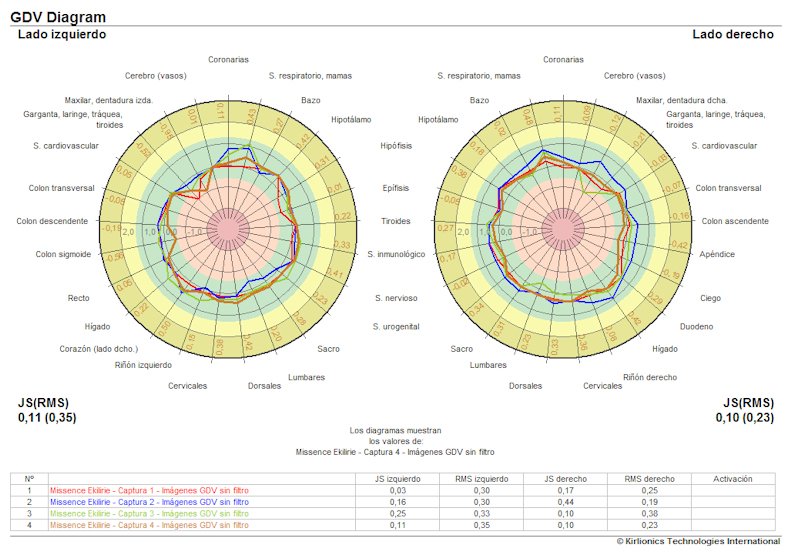Viewport: 785px width, 552px height.
Task: Select the Apéndice label on right chart
Action: point(717,254)
